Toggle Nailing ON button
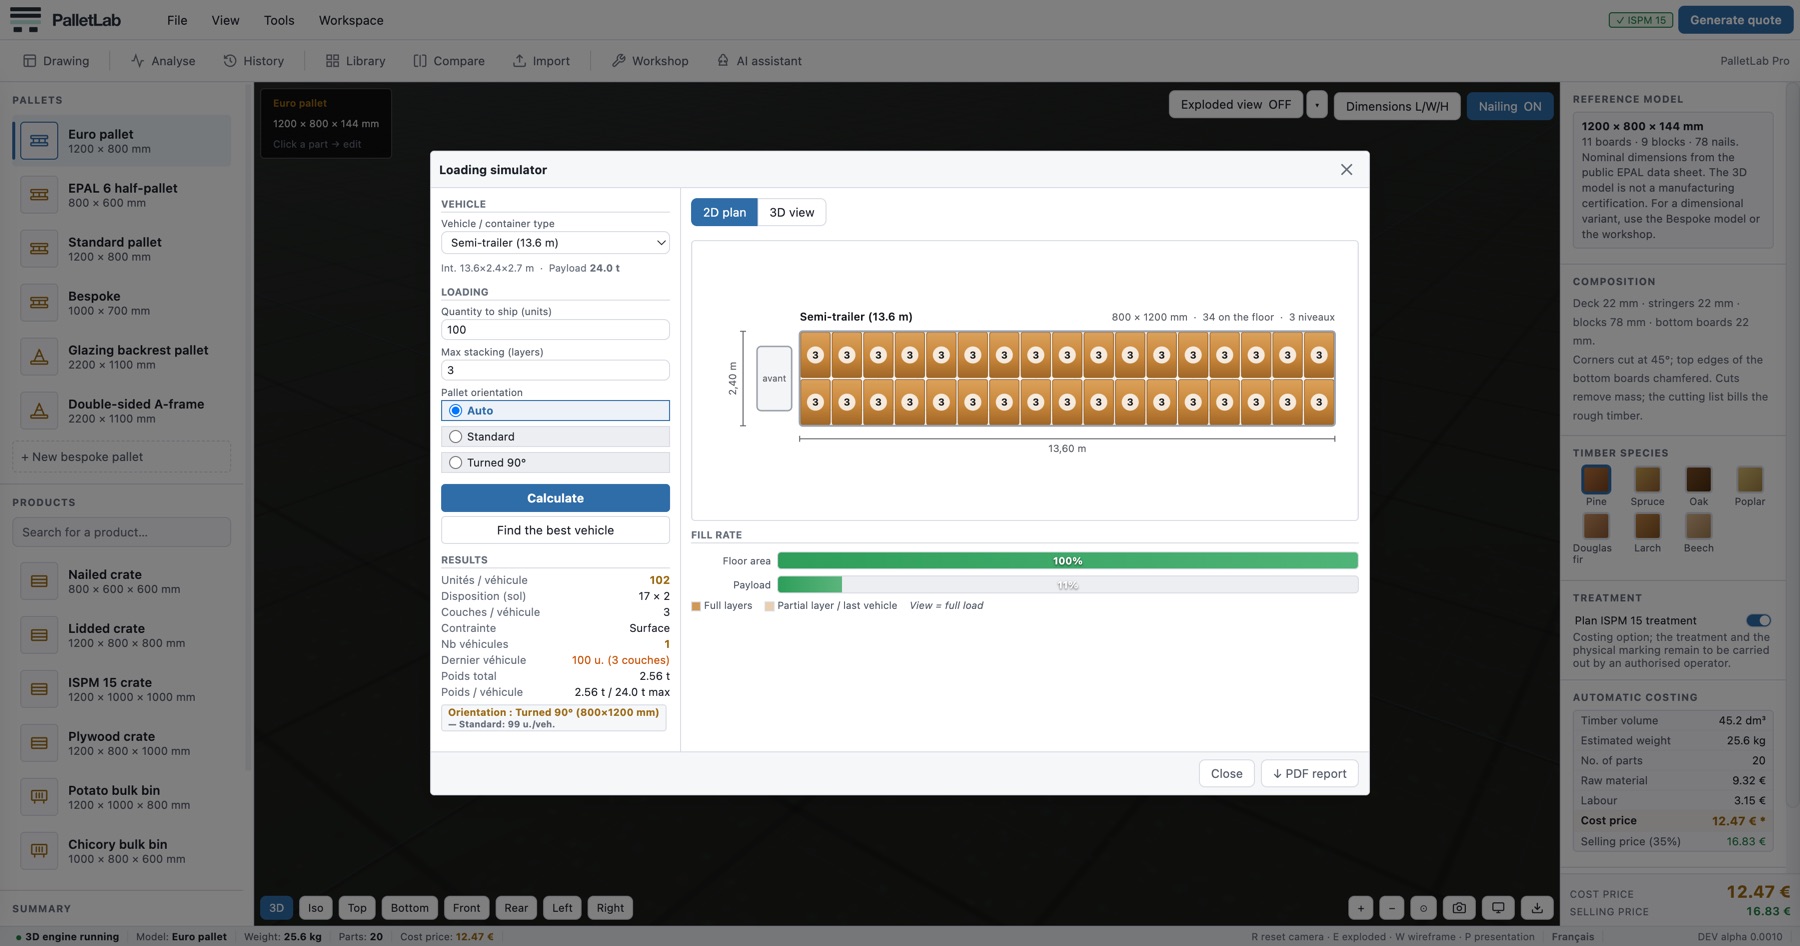 (x=1509, y=106)
